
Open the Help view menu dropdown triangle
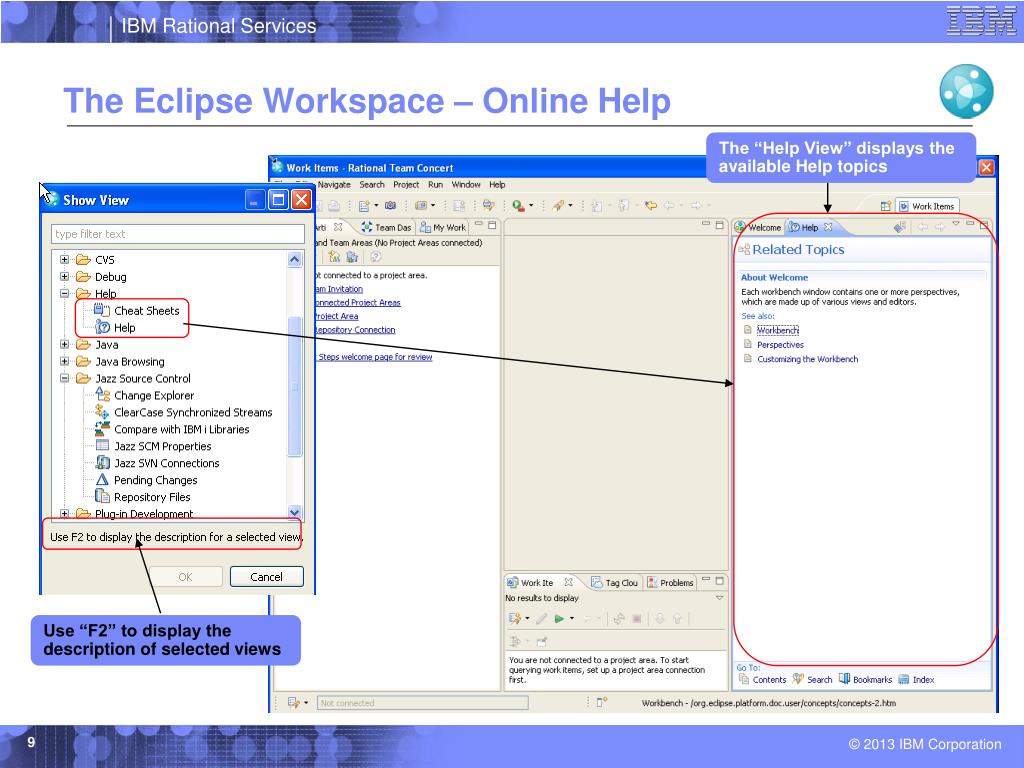[955, 224]
